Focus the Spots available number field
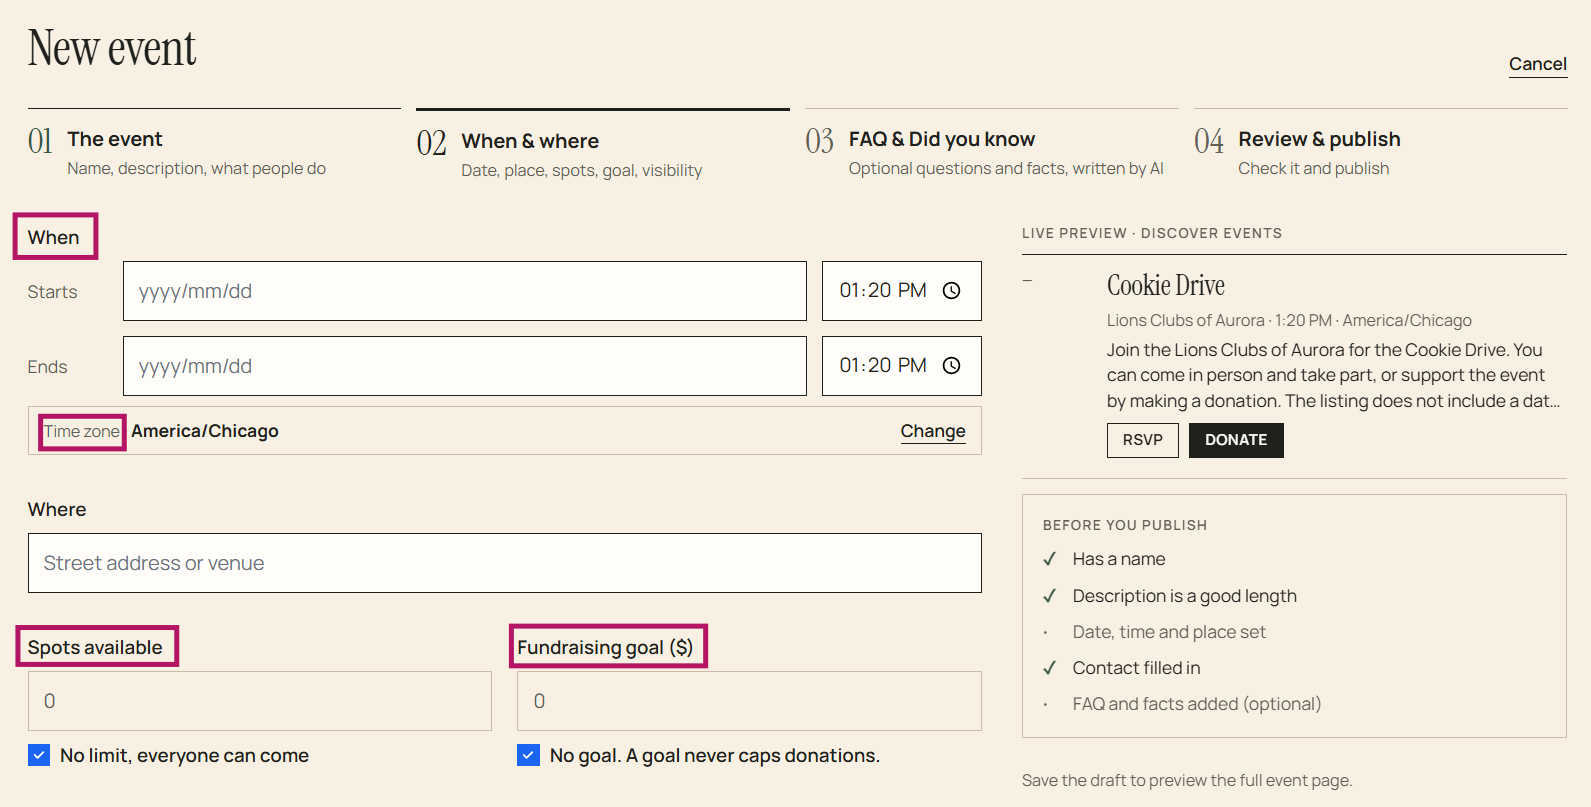Image resolution: width=1591 pixels, height=807 pixels. (x=260, y=701)
